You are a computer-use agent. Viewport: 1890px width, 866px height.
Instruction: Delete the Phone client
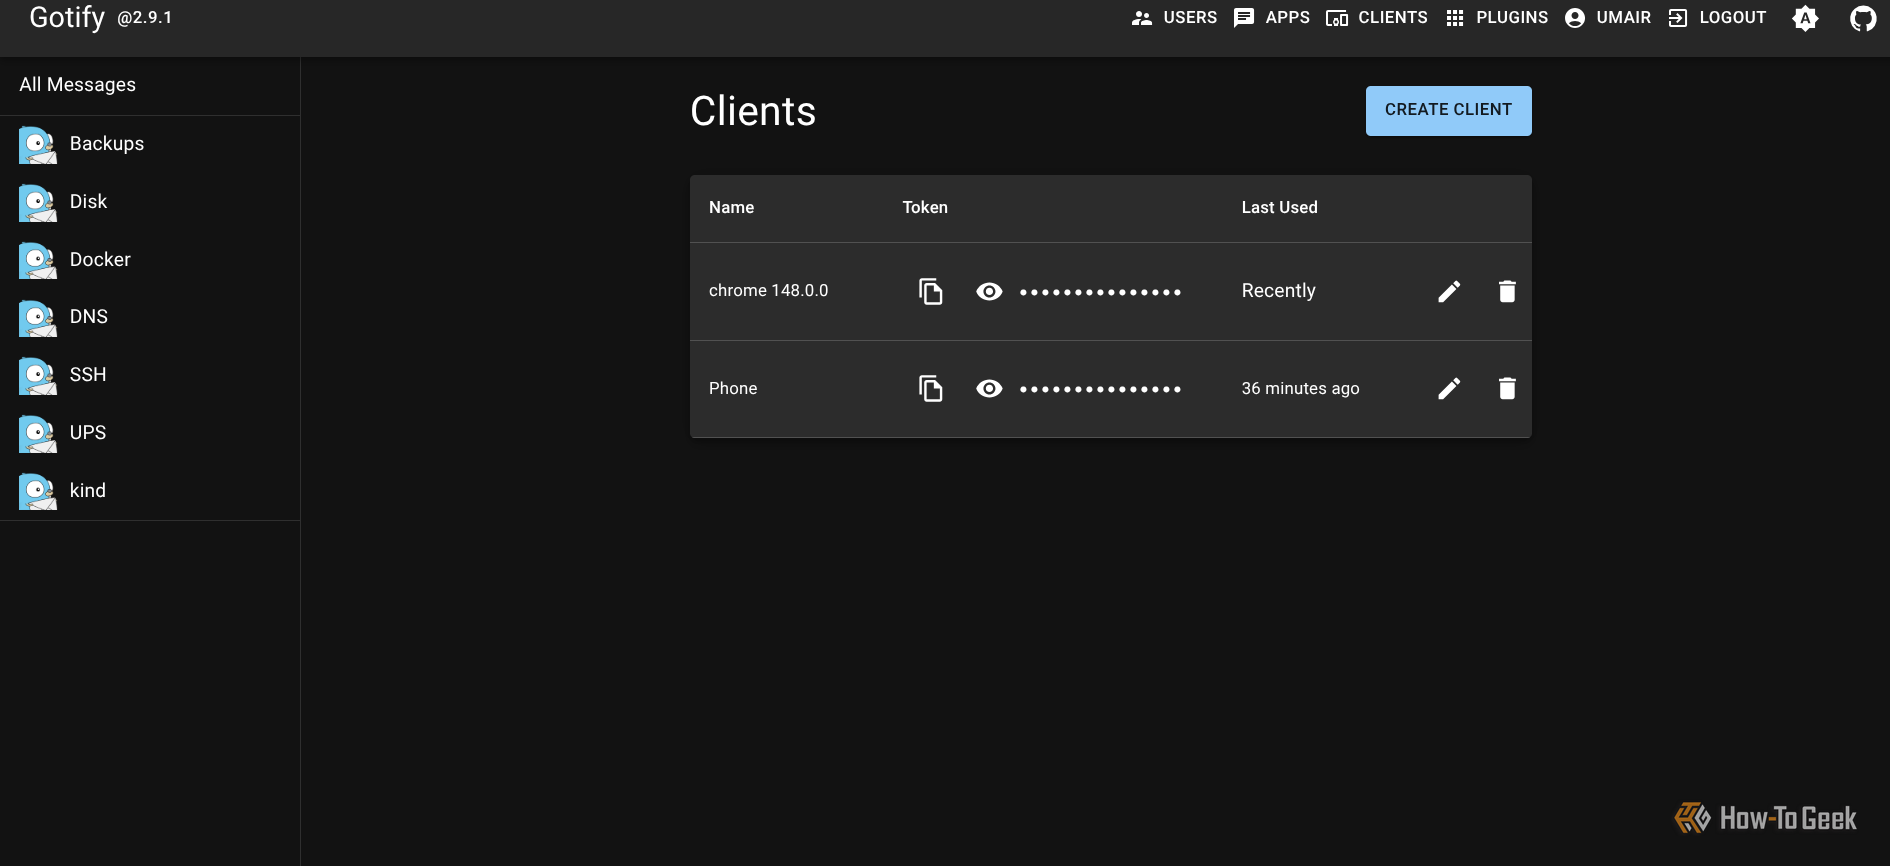(1507, 388)
